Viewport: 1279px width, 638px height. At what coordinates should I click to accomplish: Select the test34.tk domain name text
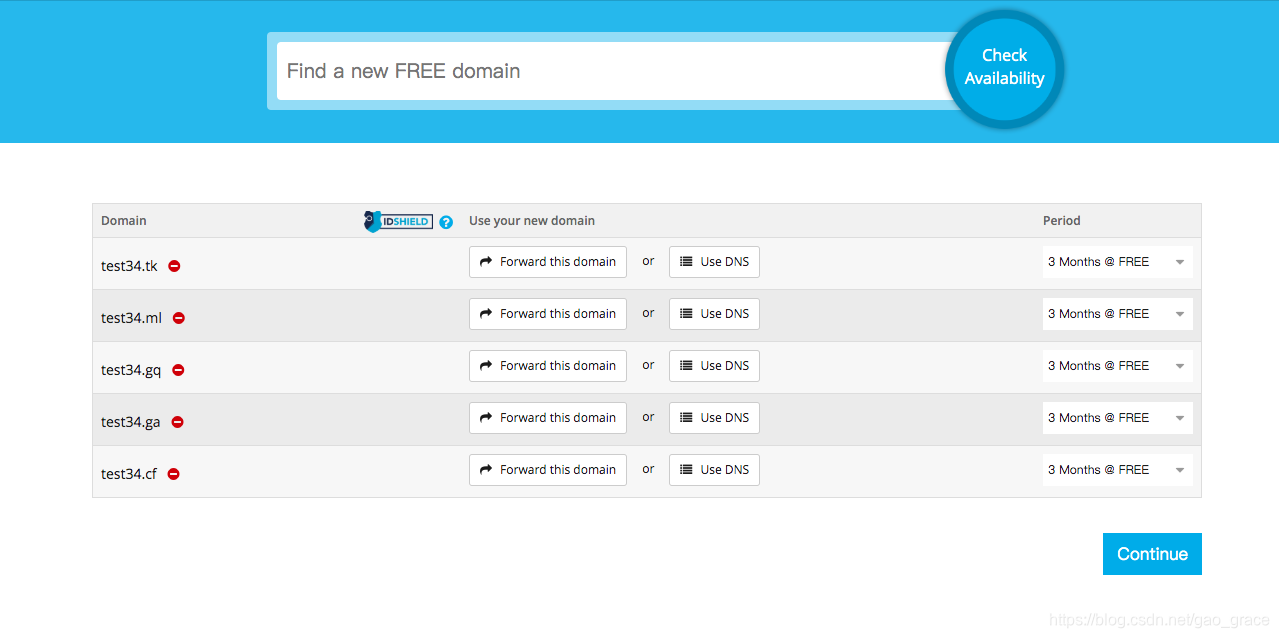click(x=129, y=266)
